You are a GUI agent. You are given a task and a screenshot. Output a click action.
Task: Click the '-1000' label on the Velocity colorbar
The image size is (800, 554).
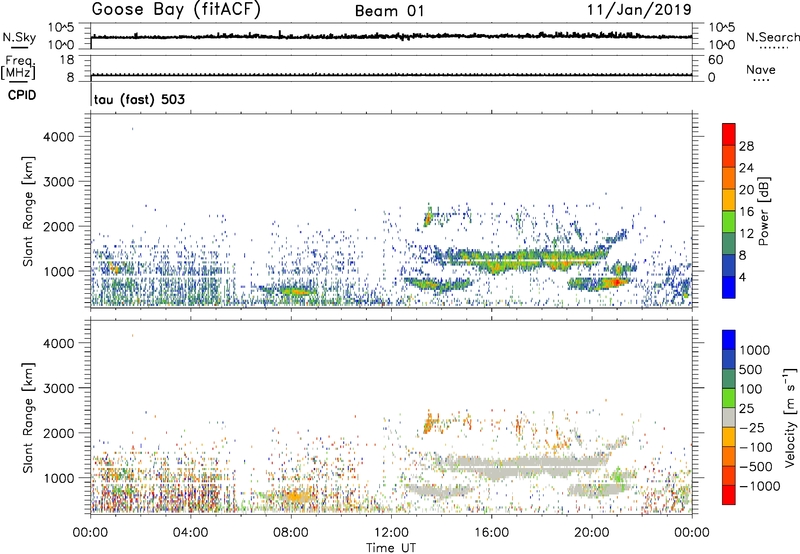pos(759,486)
